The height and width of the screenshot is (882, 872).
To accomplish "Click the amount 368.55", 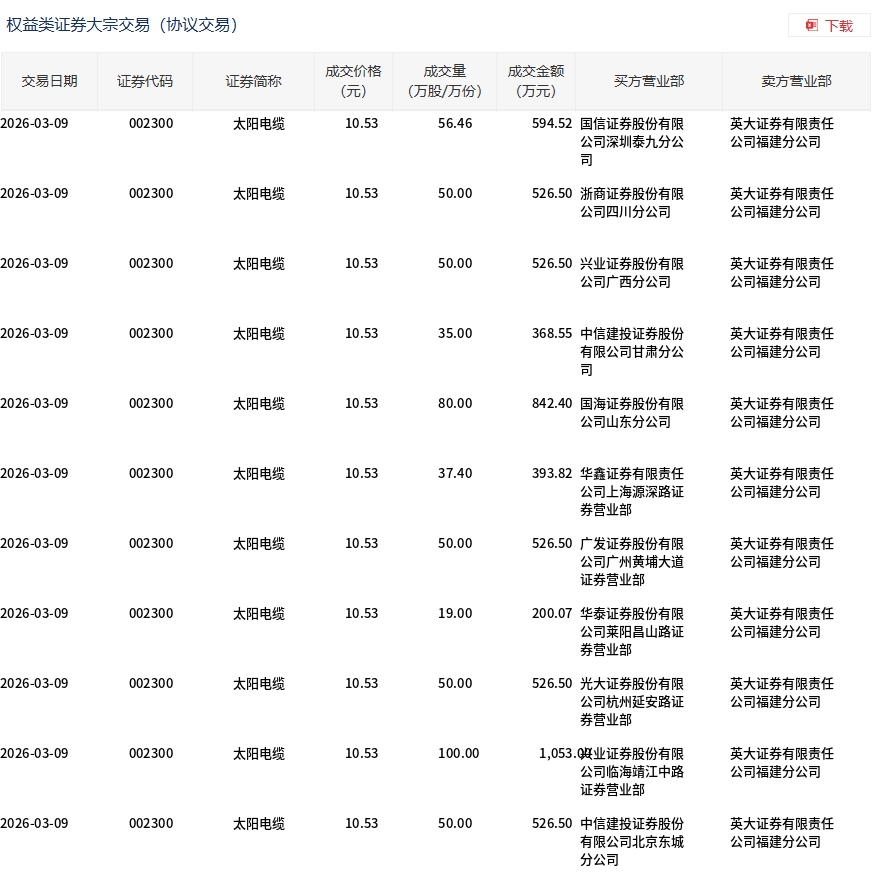I will pos(551,334).
